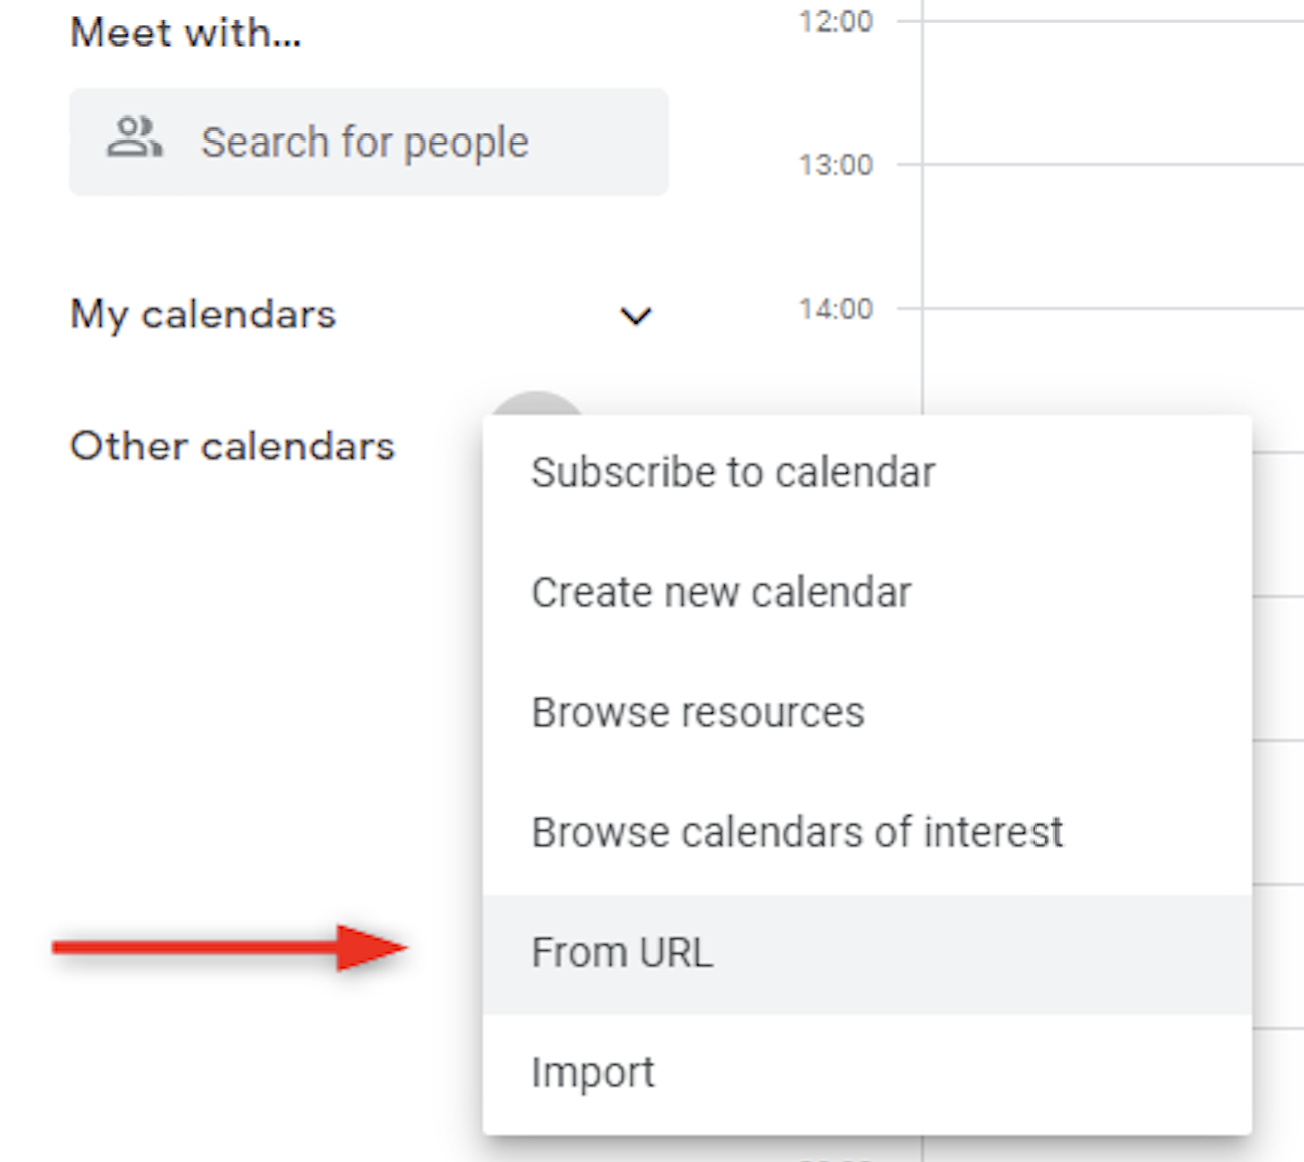
Task: Click the red arrow pointing to From URL
Action: click(230, 947)
